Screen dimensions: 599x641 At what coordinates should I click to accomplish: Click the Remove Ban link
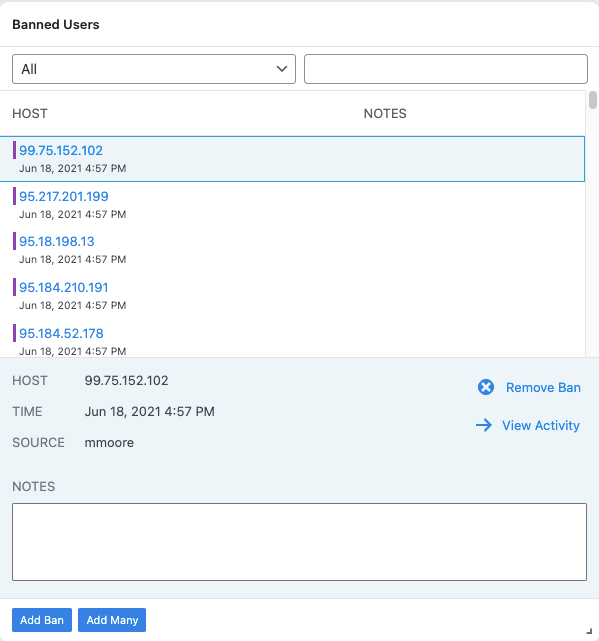(543, 388)
